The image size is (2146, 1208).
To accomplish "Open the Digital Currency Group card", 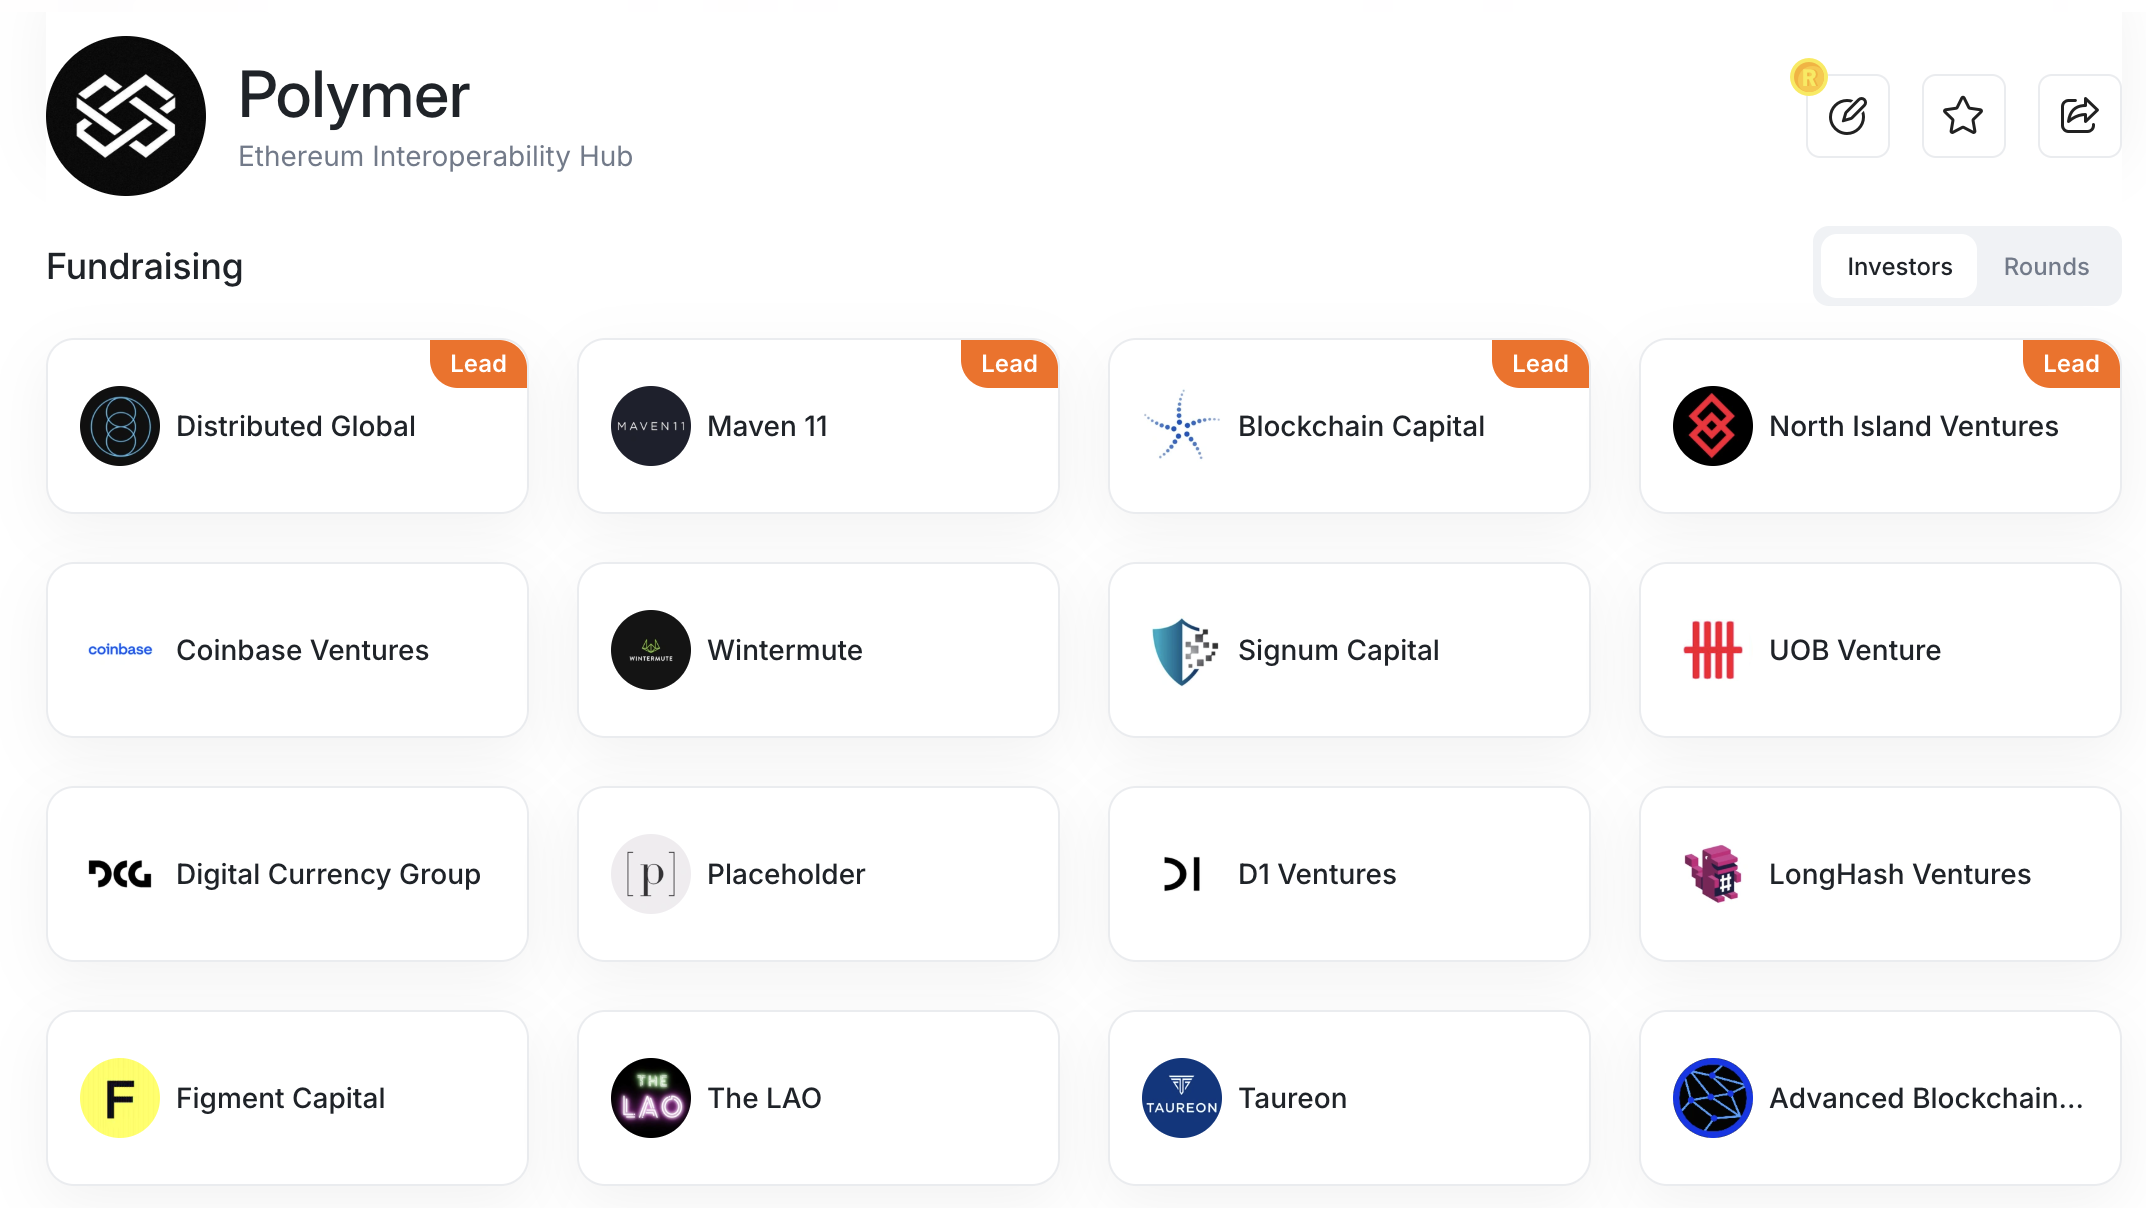I will click(288, 874).
